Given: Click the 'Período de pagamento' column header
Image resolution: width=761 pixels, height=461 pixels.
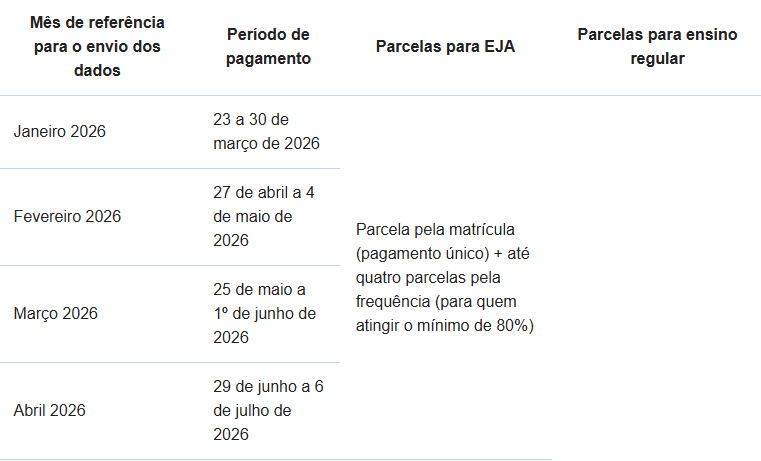Looking at the screenshot, I should pyautogui.click(x=268, y=46).
